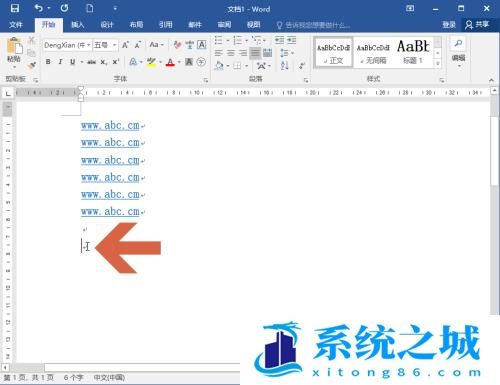The height and width of the screenshot is (385, 500).
Task: Toggle strikethrough abc formatting
Action: 91,62
